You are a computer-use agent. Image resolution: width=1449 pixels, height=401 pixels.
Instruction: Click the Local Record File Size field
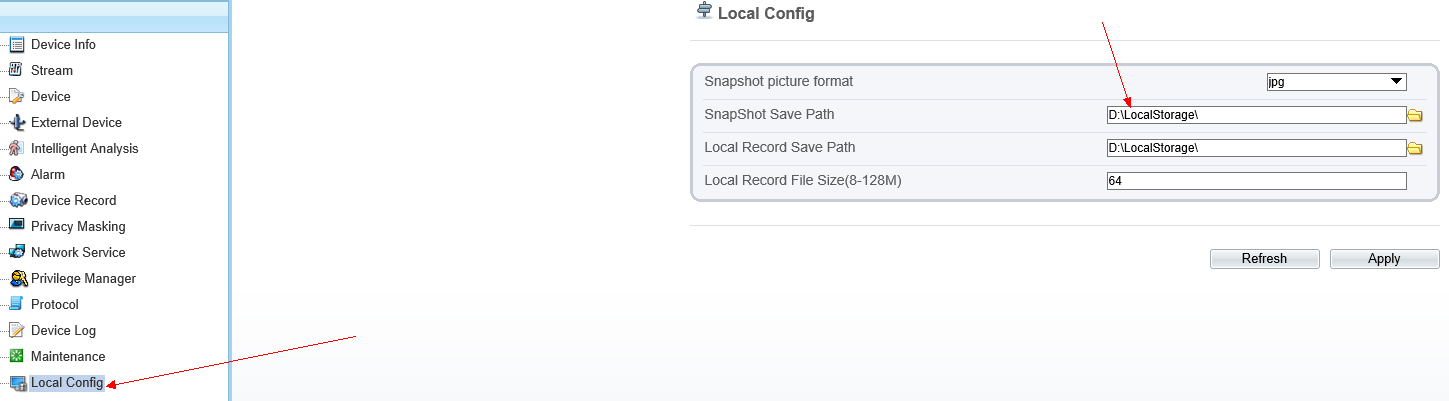click(x=1256, y=181)
